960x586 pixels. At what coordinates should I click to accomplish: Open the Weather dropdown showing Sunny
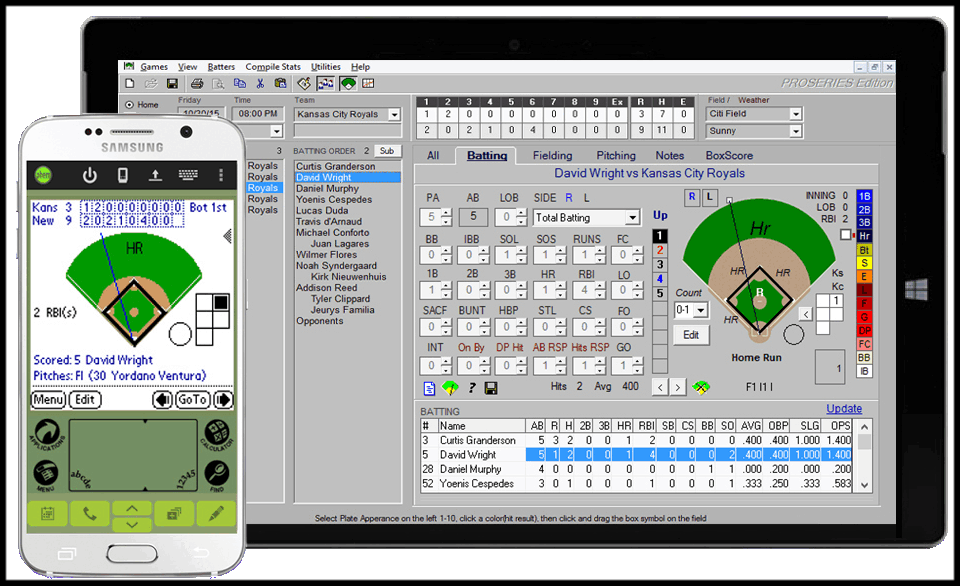point(795,131)
